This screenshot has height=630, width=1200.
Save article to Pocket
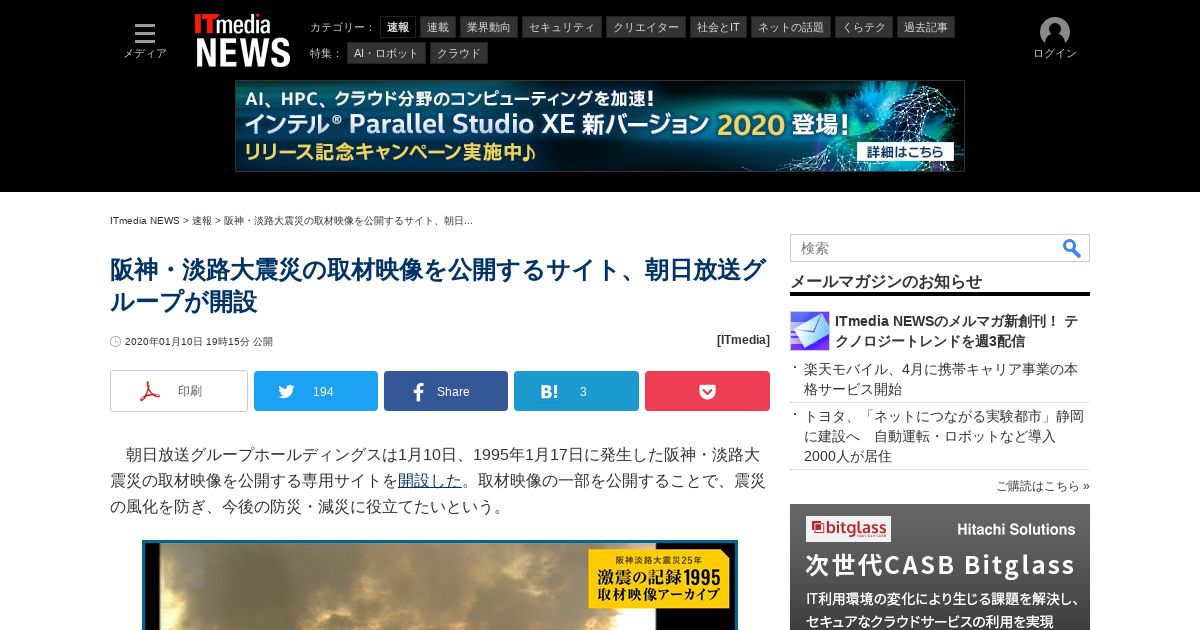pyautogui.click(x=707, y=391)
